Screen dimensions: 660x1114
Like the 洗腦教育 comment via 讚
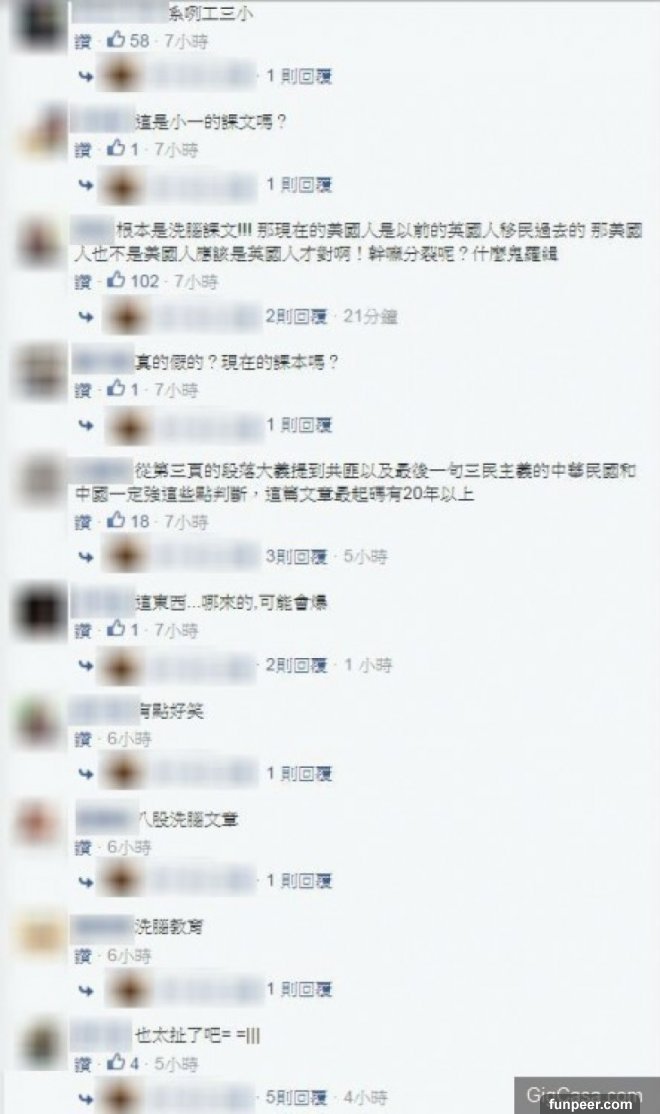pyautogui.click(x=83, y=956)
